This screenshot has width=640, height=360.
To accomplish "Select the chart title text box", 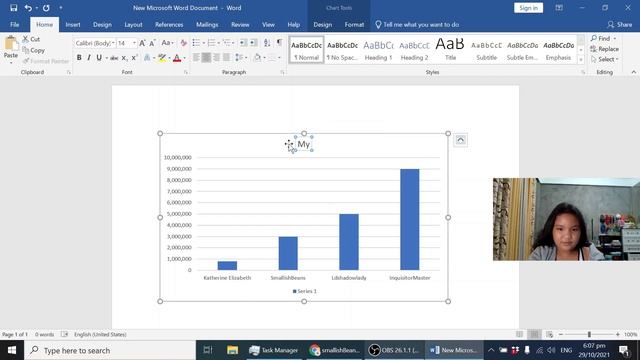I will coord(303,144).
